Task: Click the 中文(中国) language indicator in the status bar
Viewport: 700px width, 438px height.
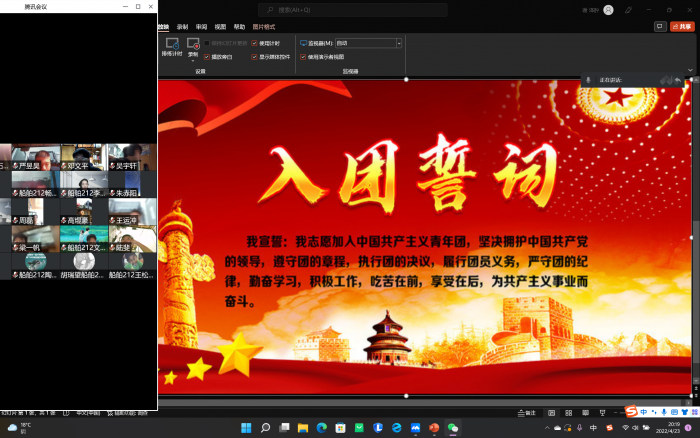Action: (x=88, y=413)
